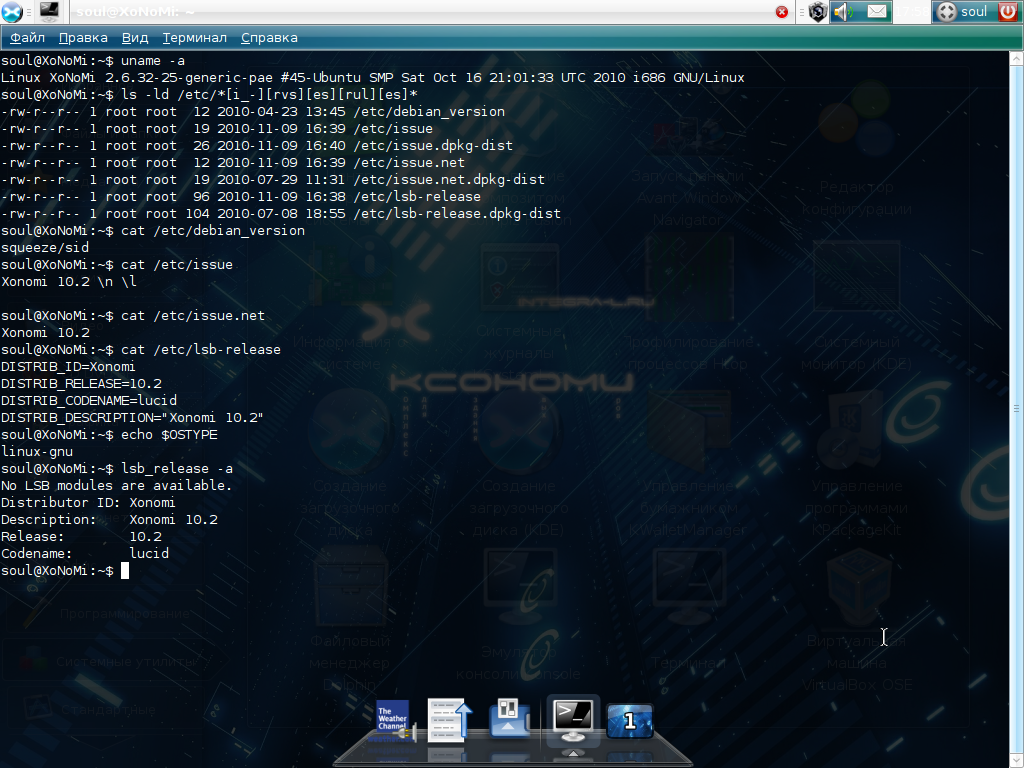Open the Терминал menu

click(195, 38)
